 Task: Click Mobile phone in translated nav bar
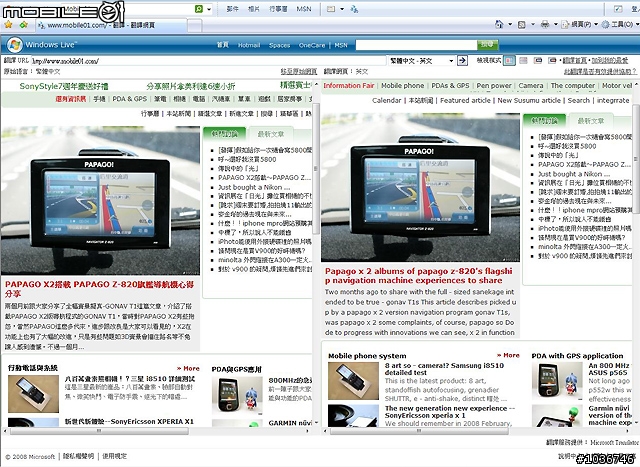402,86
